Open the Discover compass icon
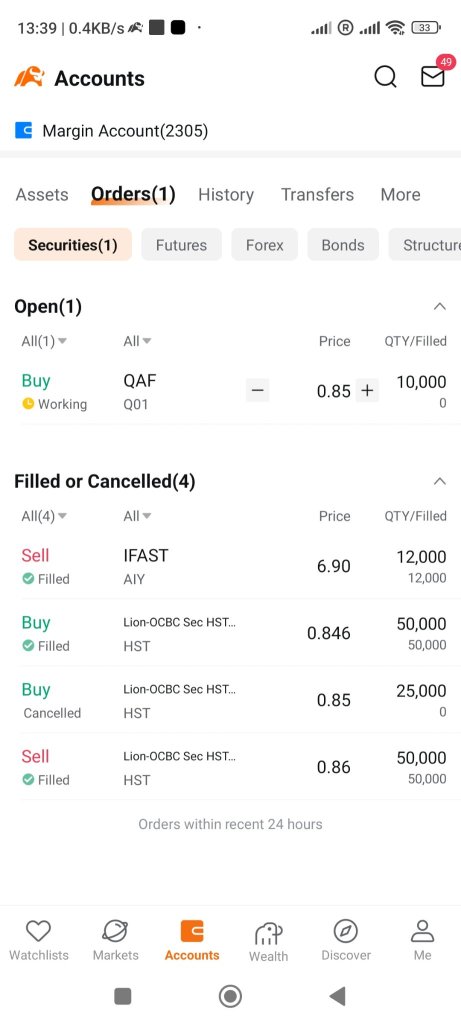This screenshot has height=1024, width=461. pos(346,931)
